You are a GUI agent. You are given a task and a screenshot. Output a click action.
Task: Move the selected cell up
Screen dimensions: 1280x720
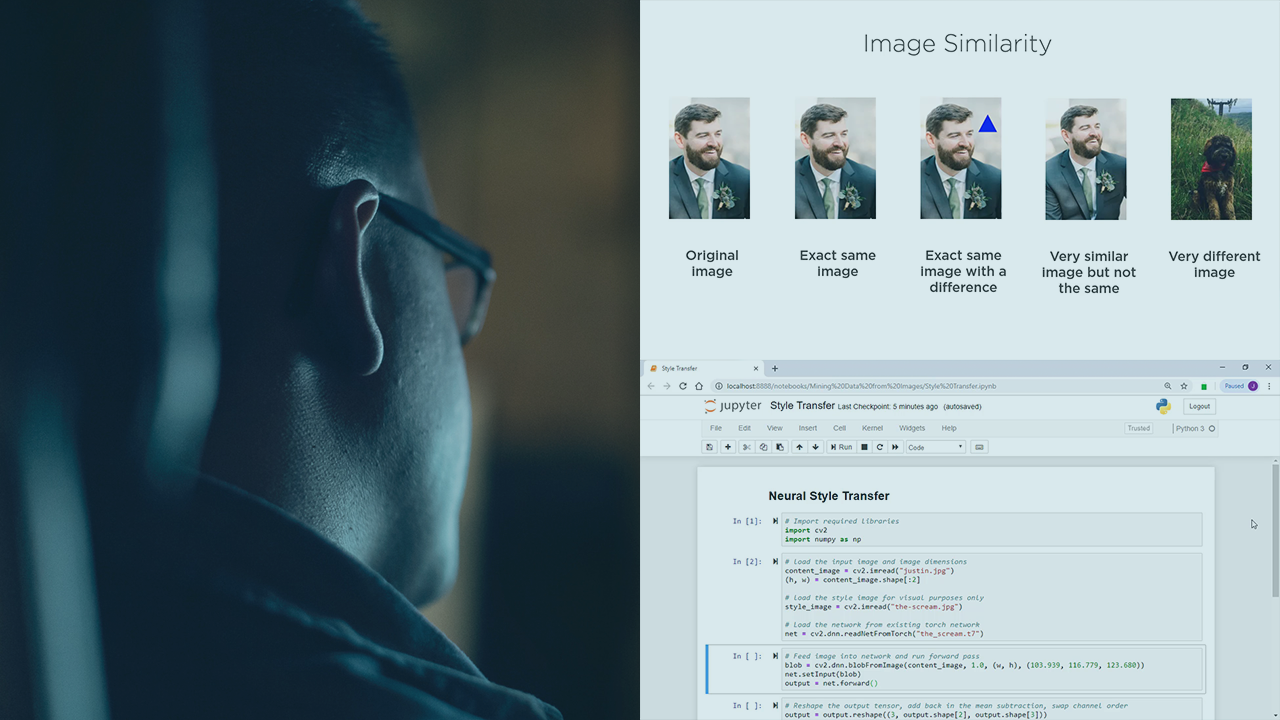pyautogui.click(x=799, y=447)
